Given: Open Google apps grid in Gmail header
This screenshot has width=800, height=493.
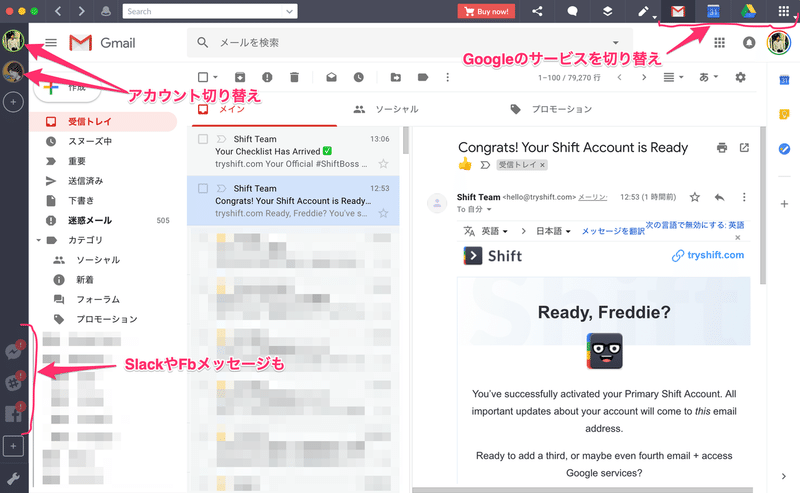Looking at the screenshot, I should pyautogui.click(x=719, y=43).
